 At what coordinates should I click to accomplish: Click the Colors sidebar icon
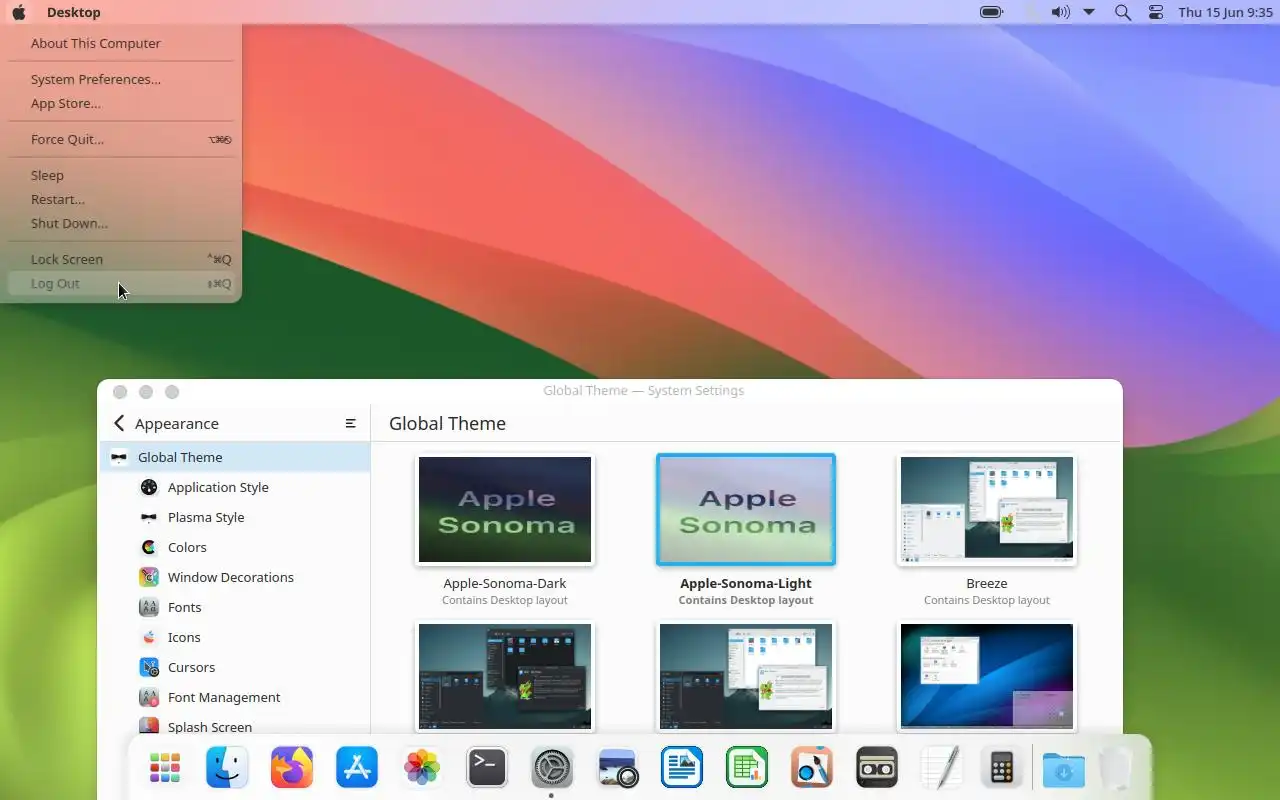149,547
